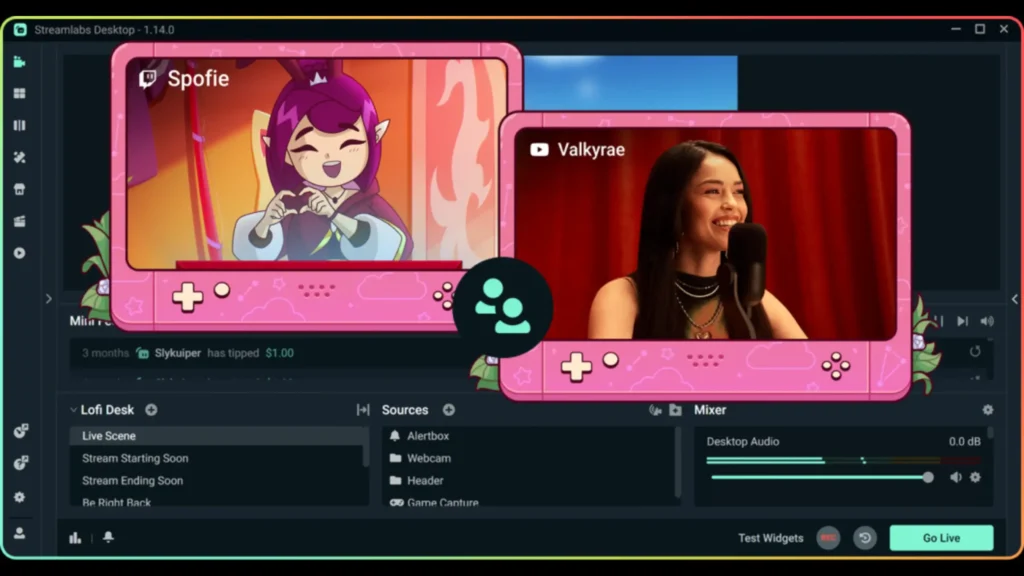Open performance stats bar-chart icon
Image resolution: width=1024 pixels, height=576 pixels.
(75, 537)
